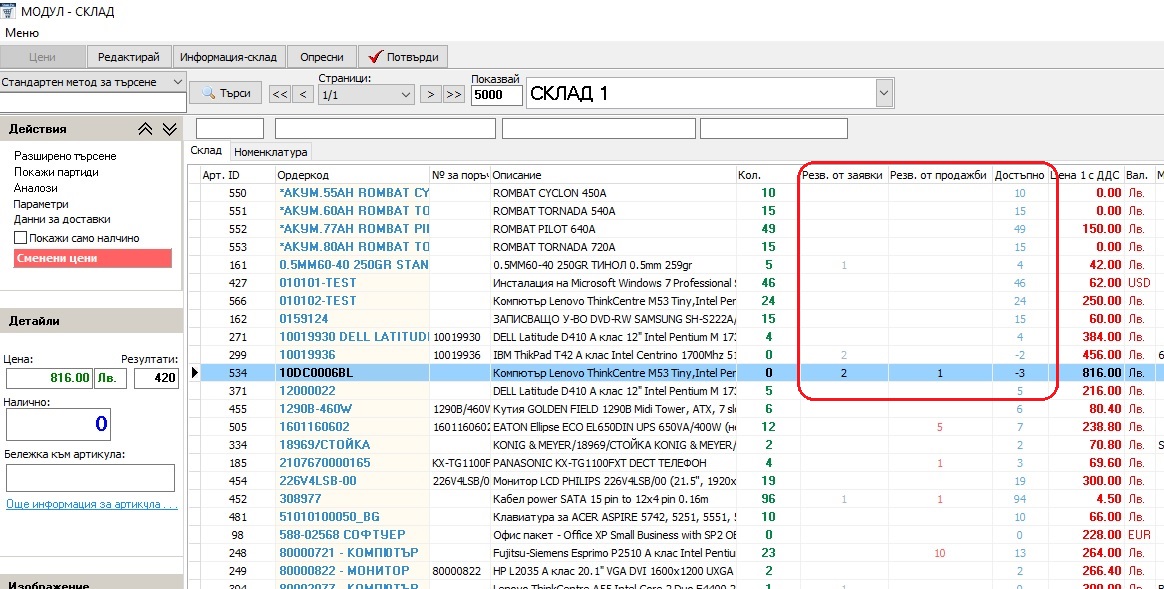
Task: Select Разширено търсене action
Action: tap(65, 156)
